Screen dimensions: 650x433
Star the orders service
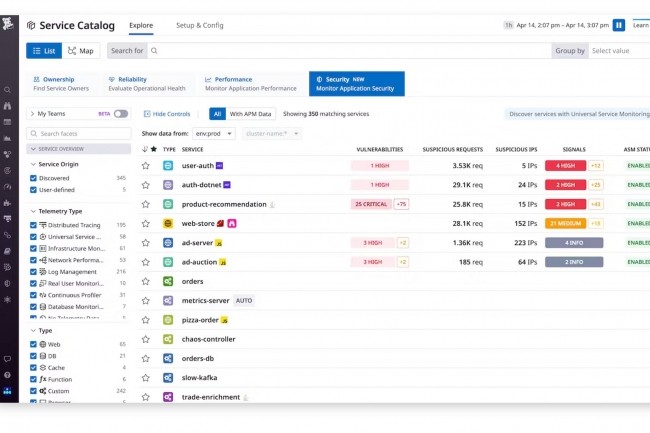[146, 281]
